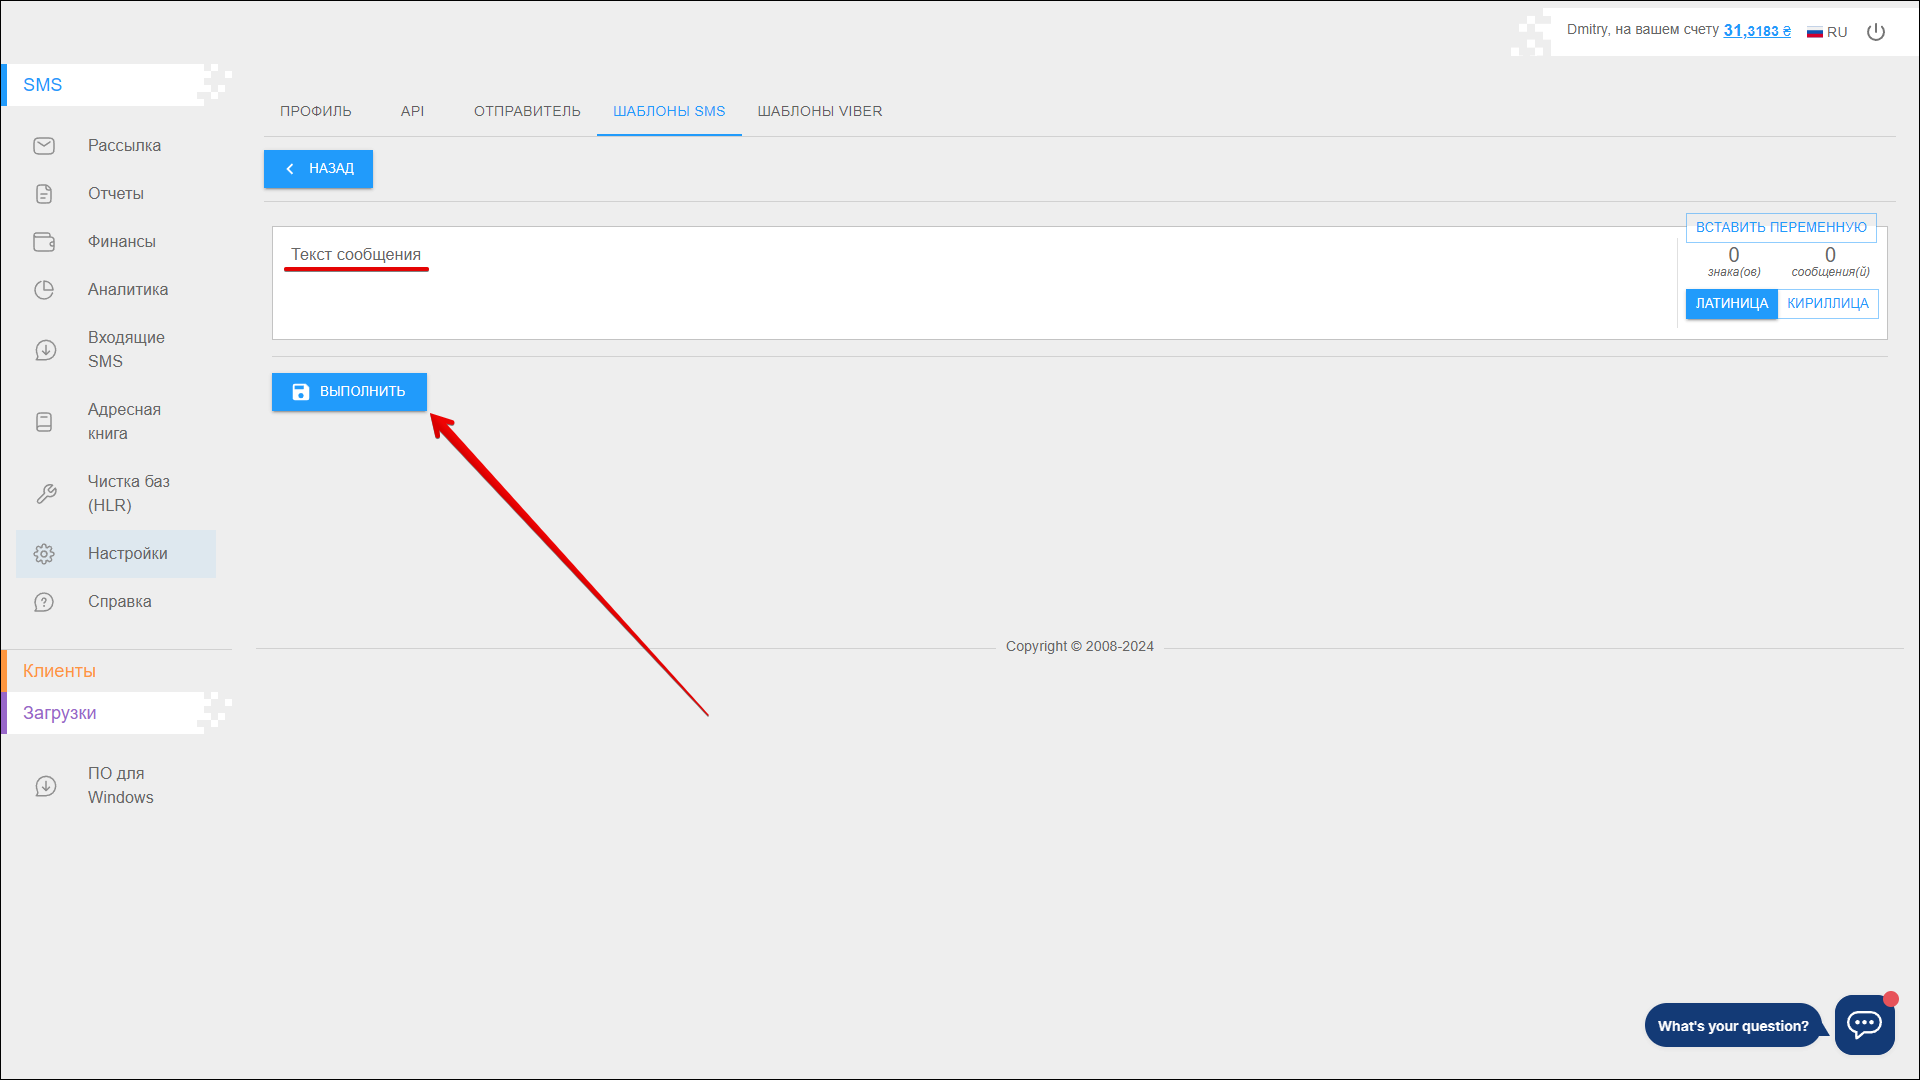Click the ВЫПОЛНИТЬ save button
This screenshot has height=1080, width=1920.
(349, 392)
